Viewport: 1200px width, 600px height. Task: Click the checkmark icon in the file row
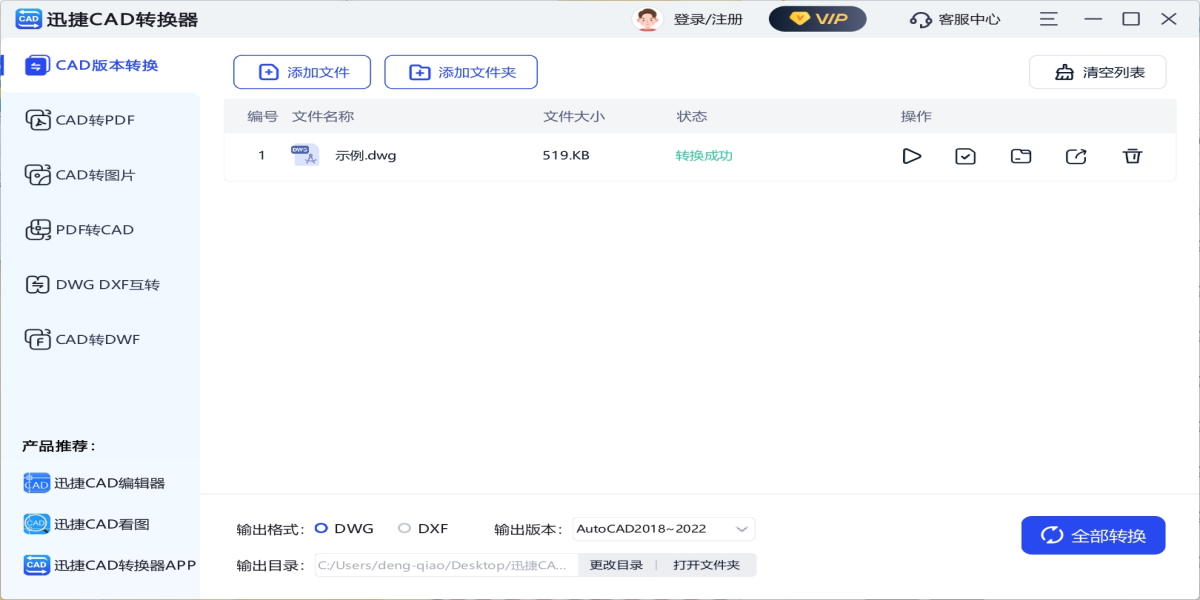click(965, 156)
